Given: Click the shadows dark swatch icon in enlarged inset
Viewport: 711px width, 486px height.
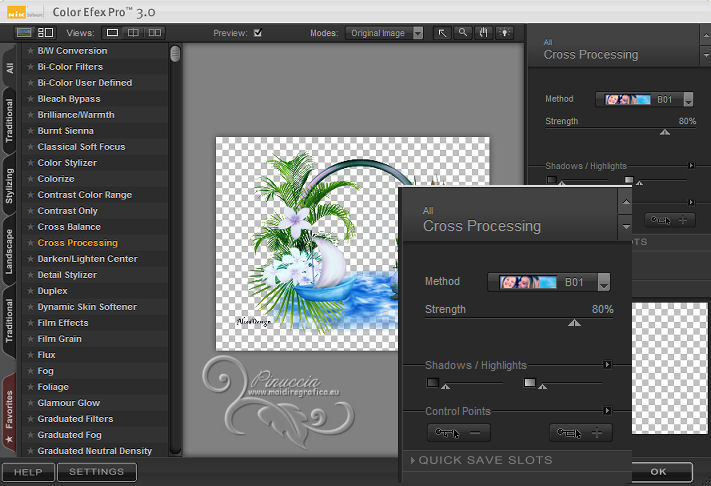Looking at the screenshot, I should tap(433, 383).
